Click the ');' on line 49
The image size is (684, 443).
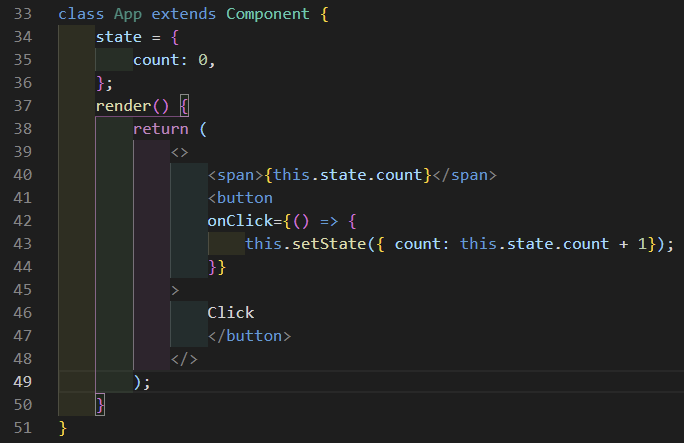tap(142, 382)
